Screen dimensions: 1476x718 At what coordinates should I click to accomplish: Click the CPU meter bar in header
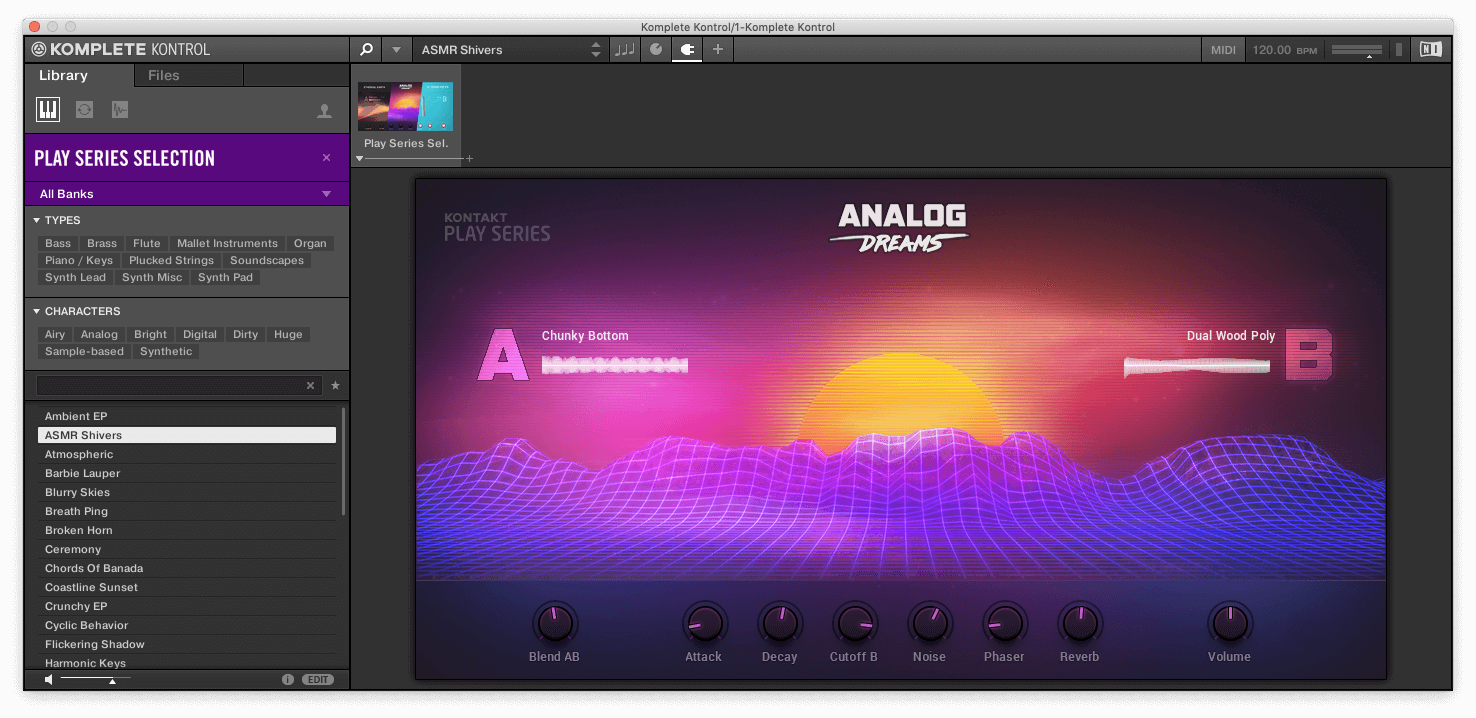click(1398, 50)
